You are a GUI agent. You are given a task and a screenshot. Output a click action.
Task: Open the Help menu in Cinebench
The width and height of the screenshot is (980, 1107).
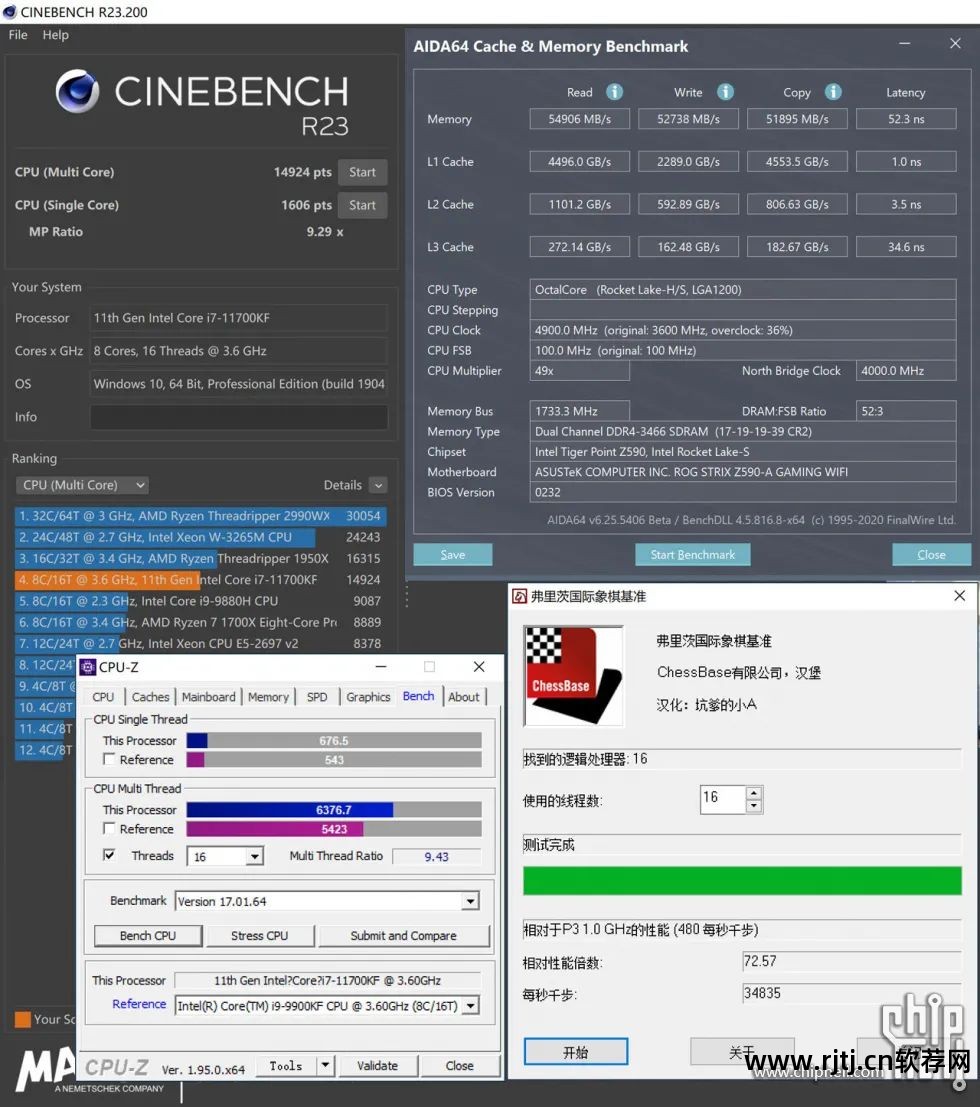(55, 35)
